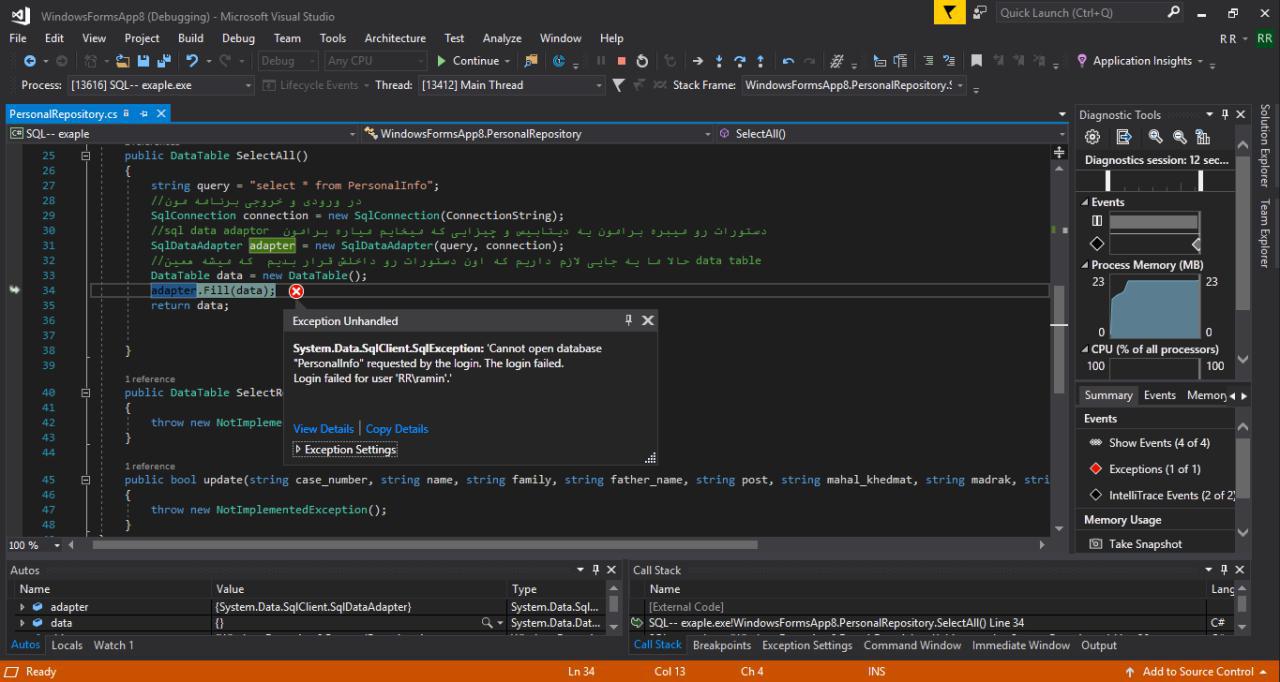Expand the Exception Settings section
This screenshot has height=682, width=1280.
click(x=298, y=450)
